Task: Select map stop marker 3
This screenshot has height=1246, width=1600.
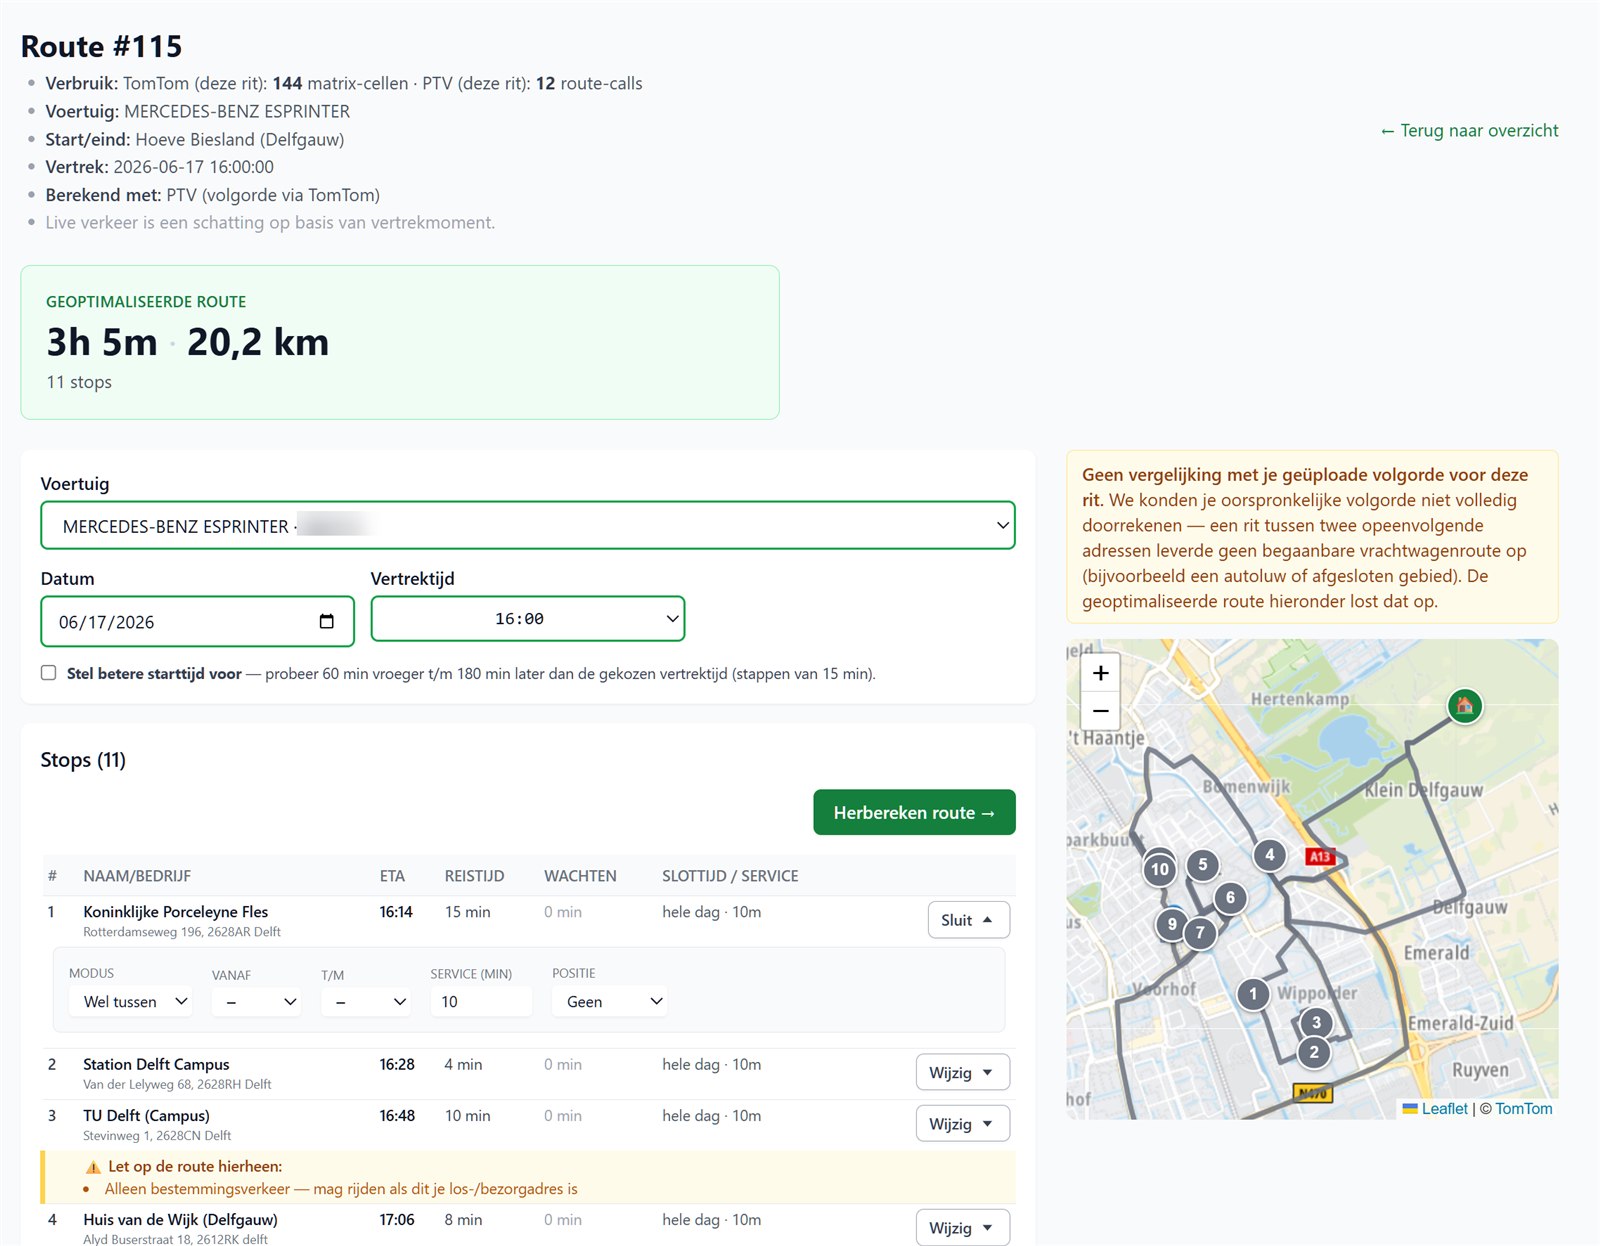Action: 1316,1022
